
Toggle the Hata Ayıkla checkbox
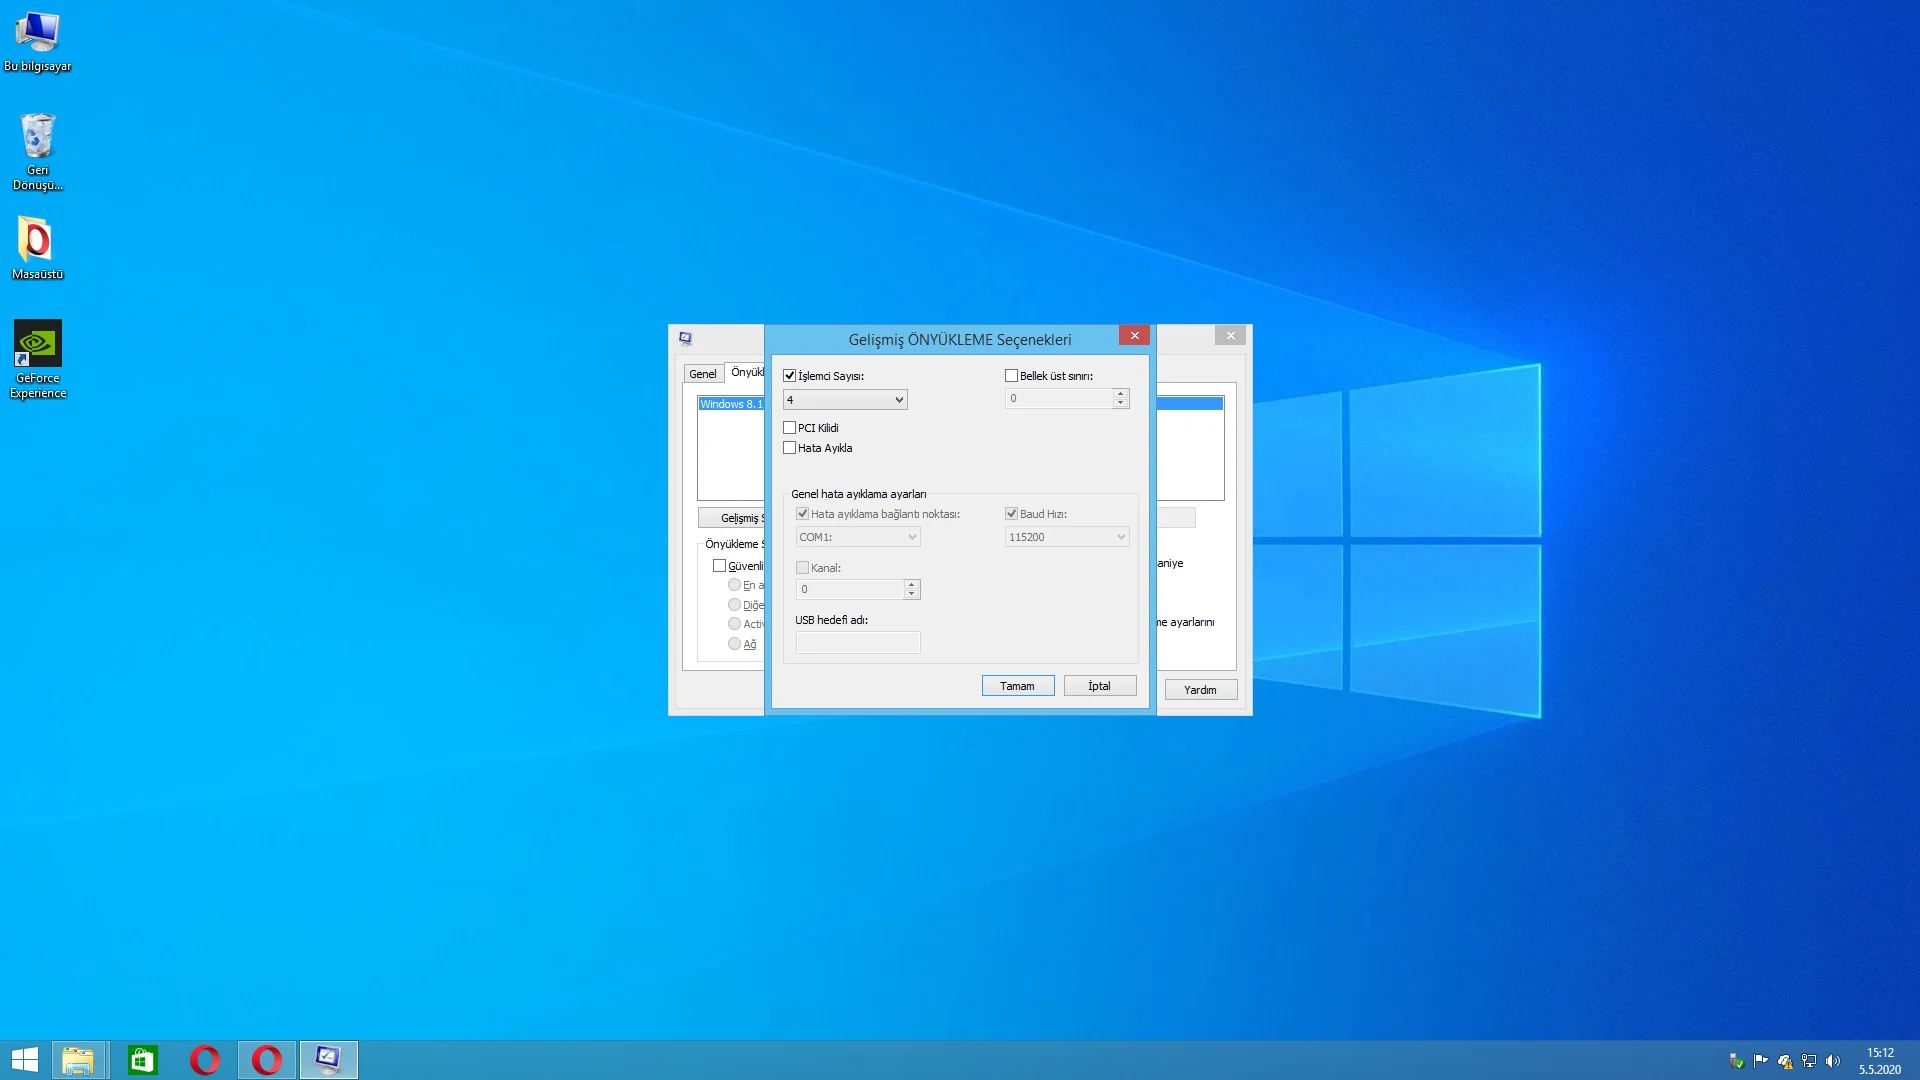(790, 448)
